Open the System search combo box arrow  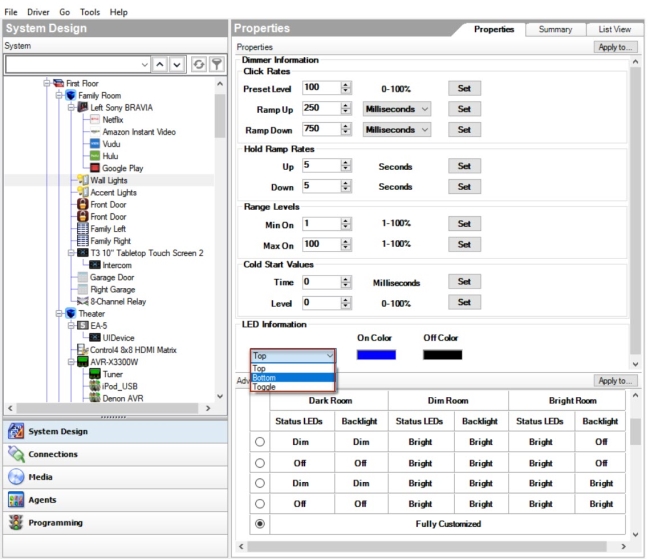point(144,65)
